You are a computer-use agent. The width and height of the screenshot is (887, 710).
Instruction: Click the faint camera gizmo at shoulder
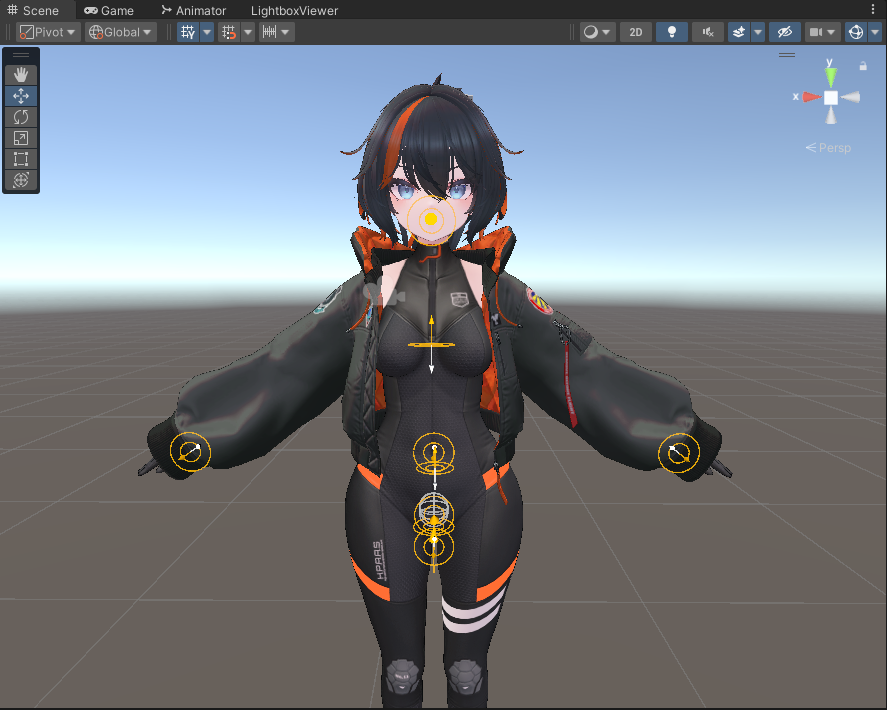(x=384, y=292)
